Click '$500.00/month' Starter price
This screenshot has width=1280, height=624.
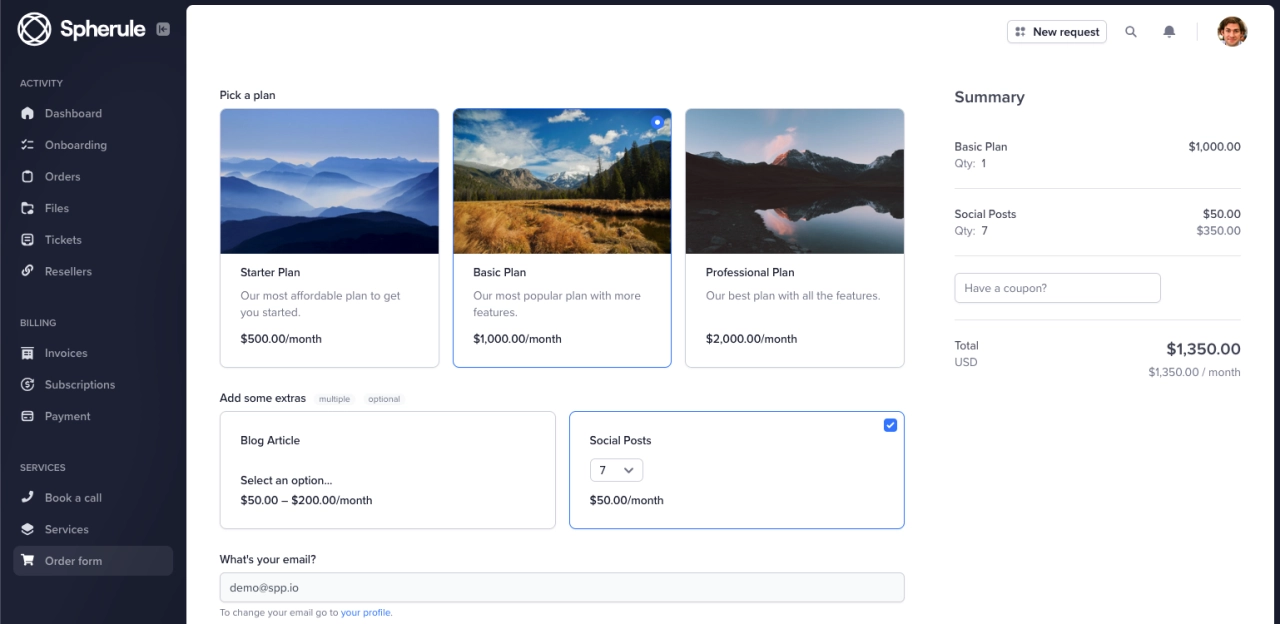(x=281, y=339)
